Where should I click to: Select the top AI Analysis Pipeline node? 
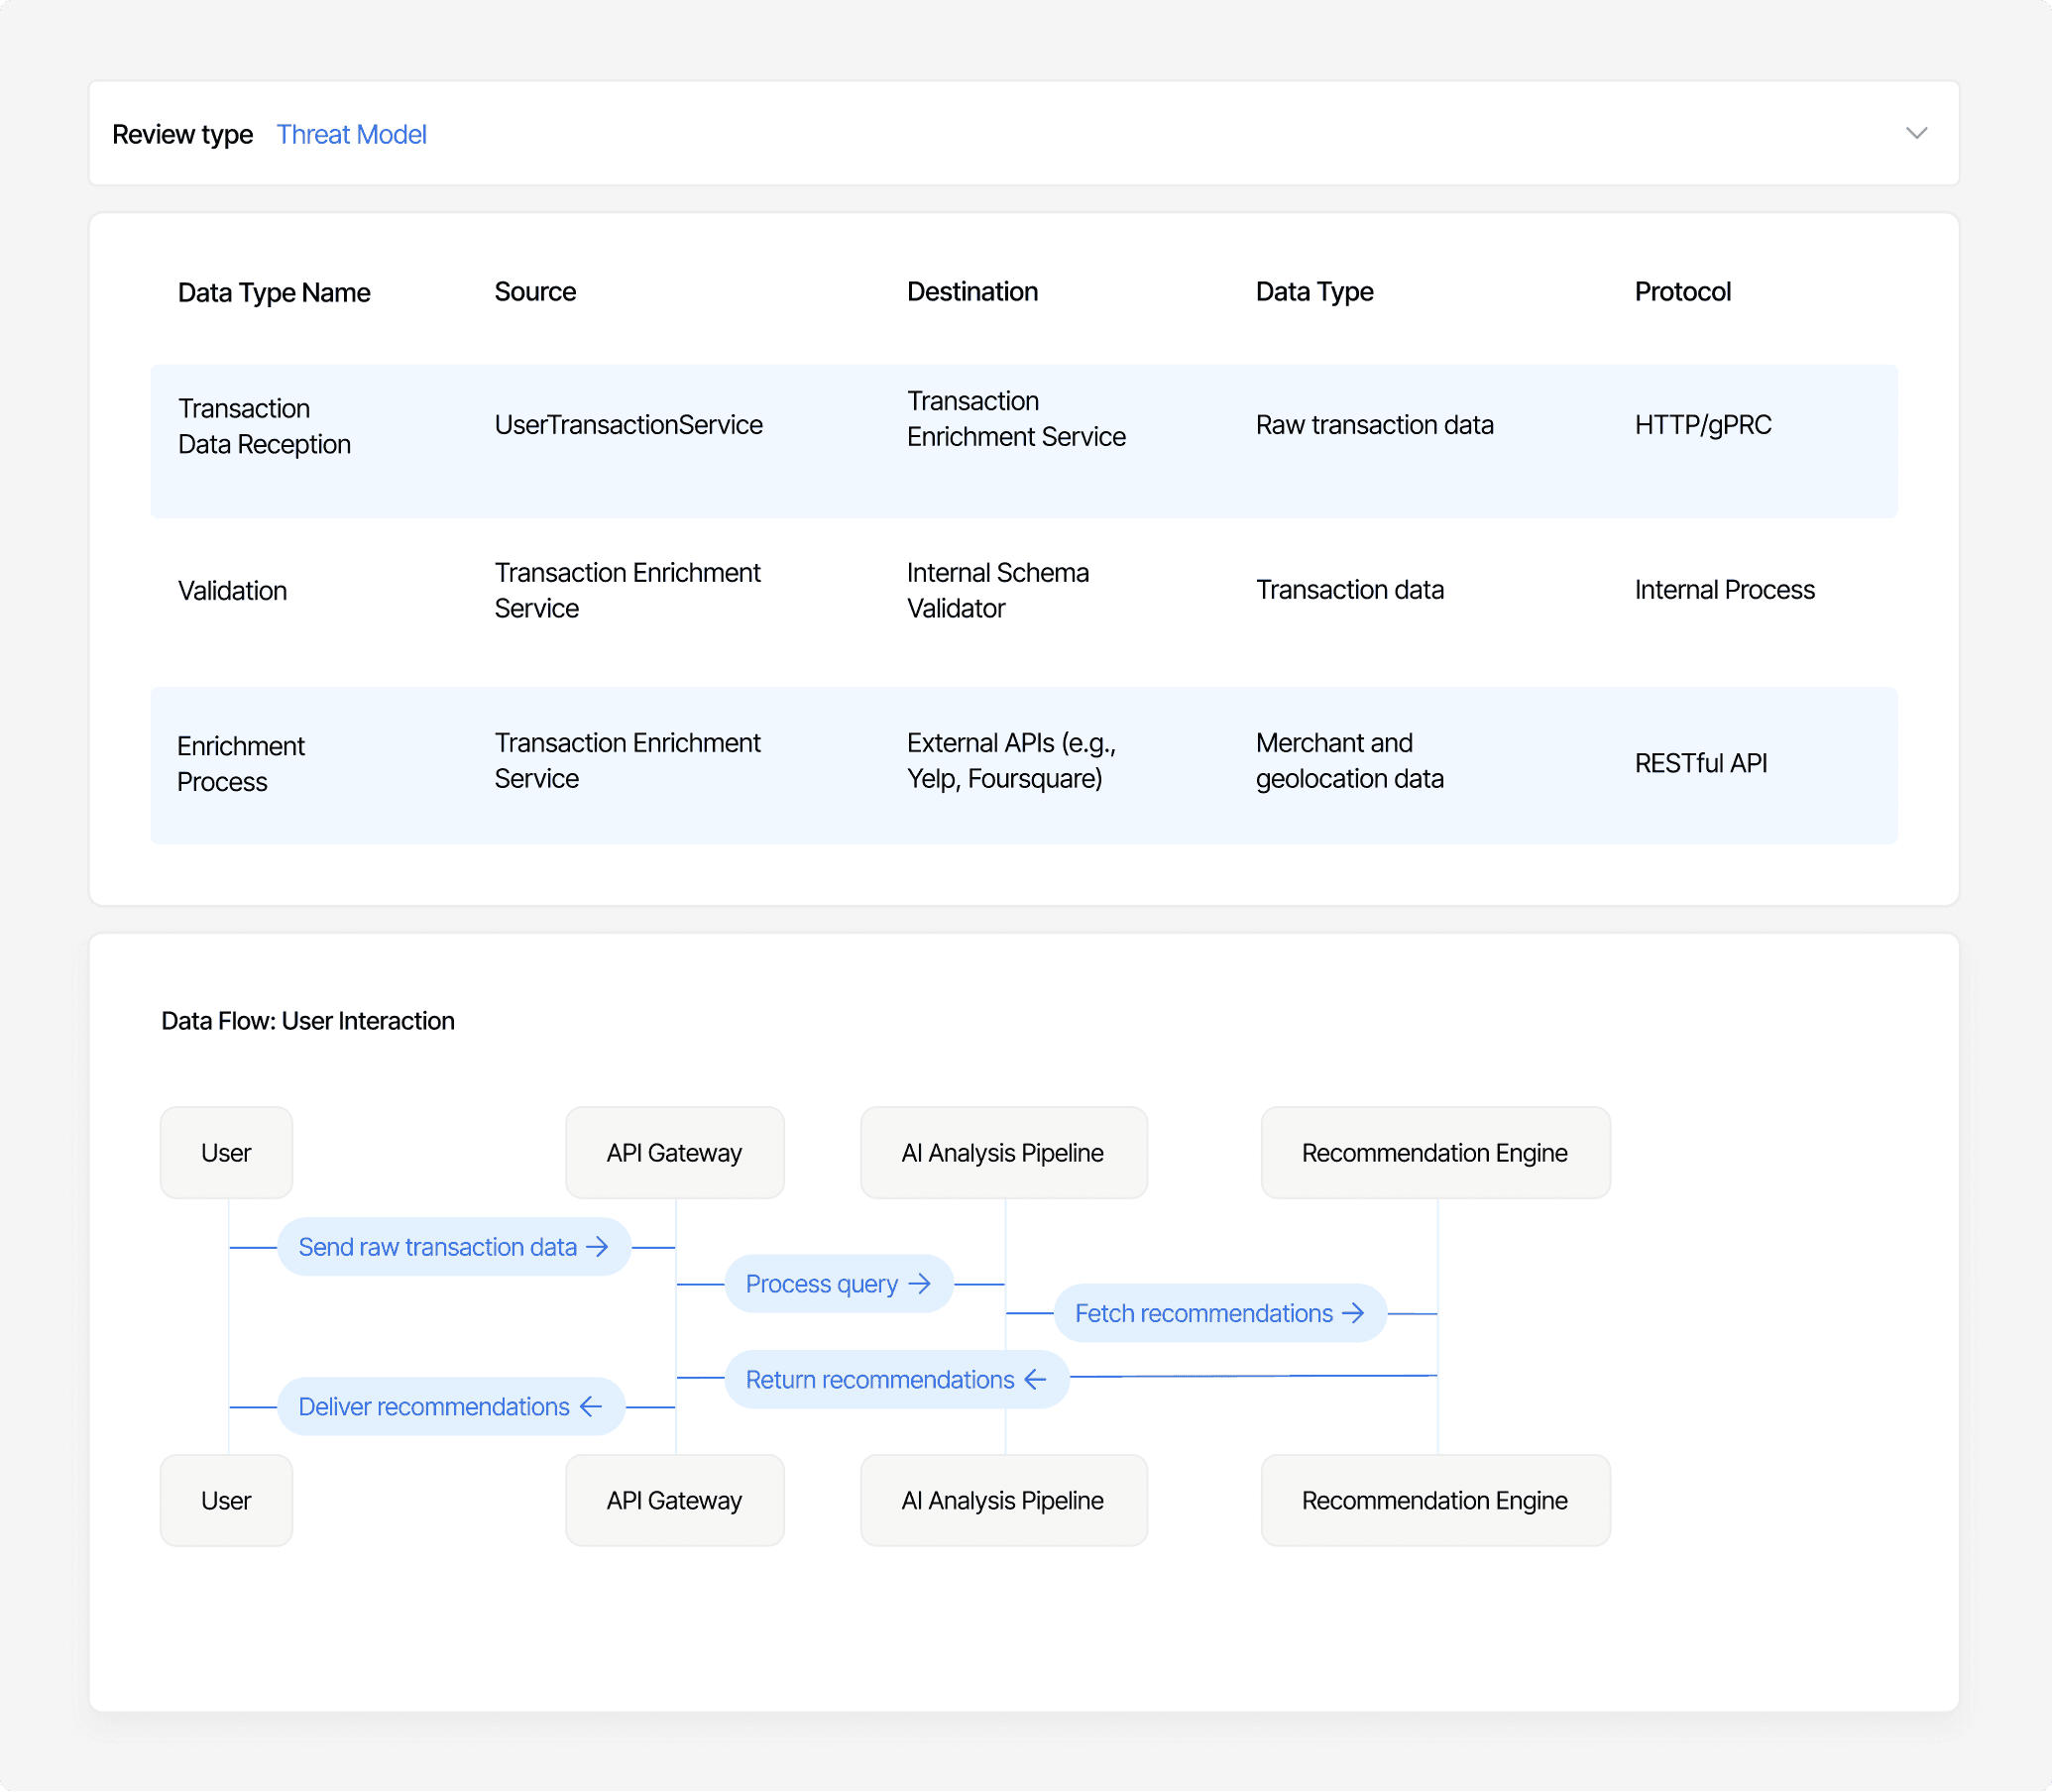1003,1152
